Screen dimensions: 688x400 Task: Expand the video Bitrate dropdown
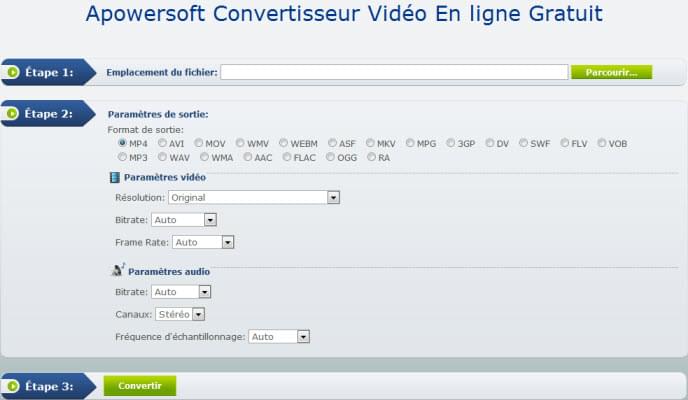point(184,220)
